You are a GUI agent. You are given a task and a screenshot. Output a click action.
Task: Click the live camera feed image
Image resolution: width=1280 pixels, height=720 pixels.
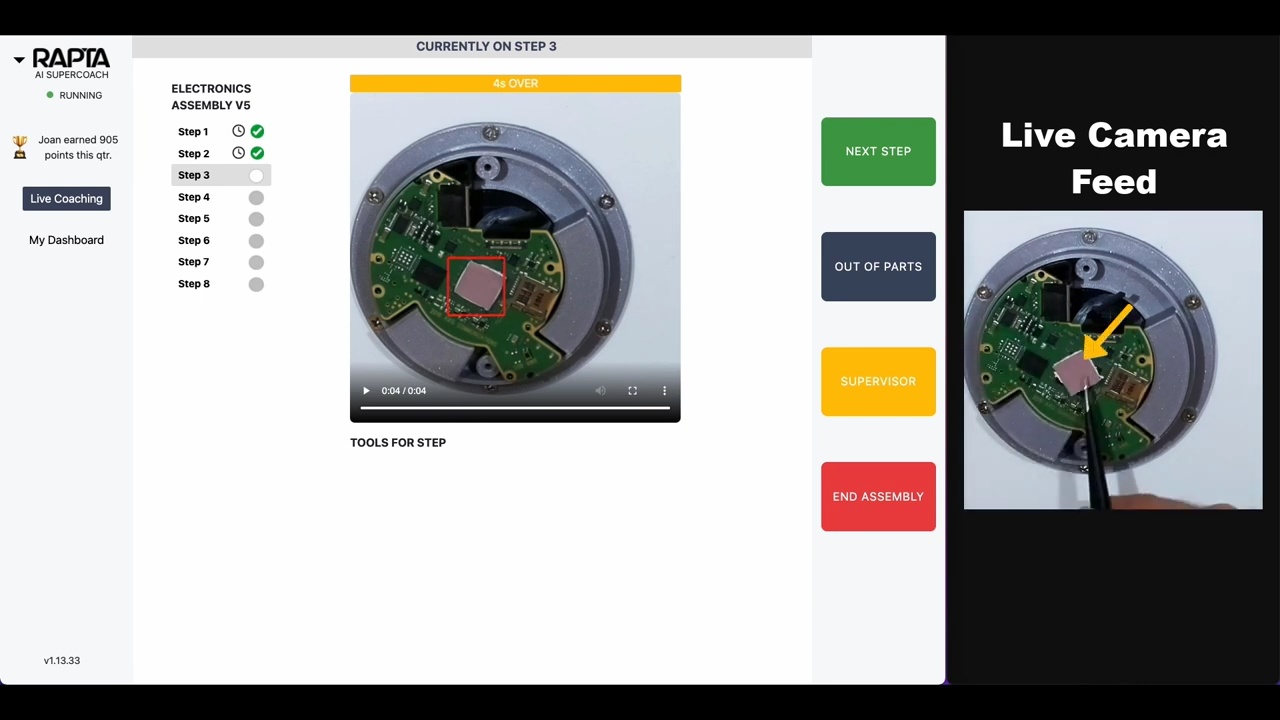[1113, 360]
